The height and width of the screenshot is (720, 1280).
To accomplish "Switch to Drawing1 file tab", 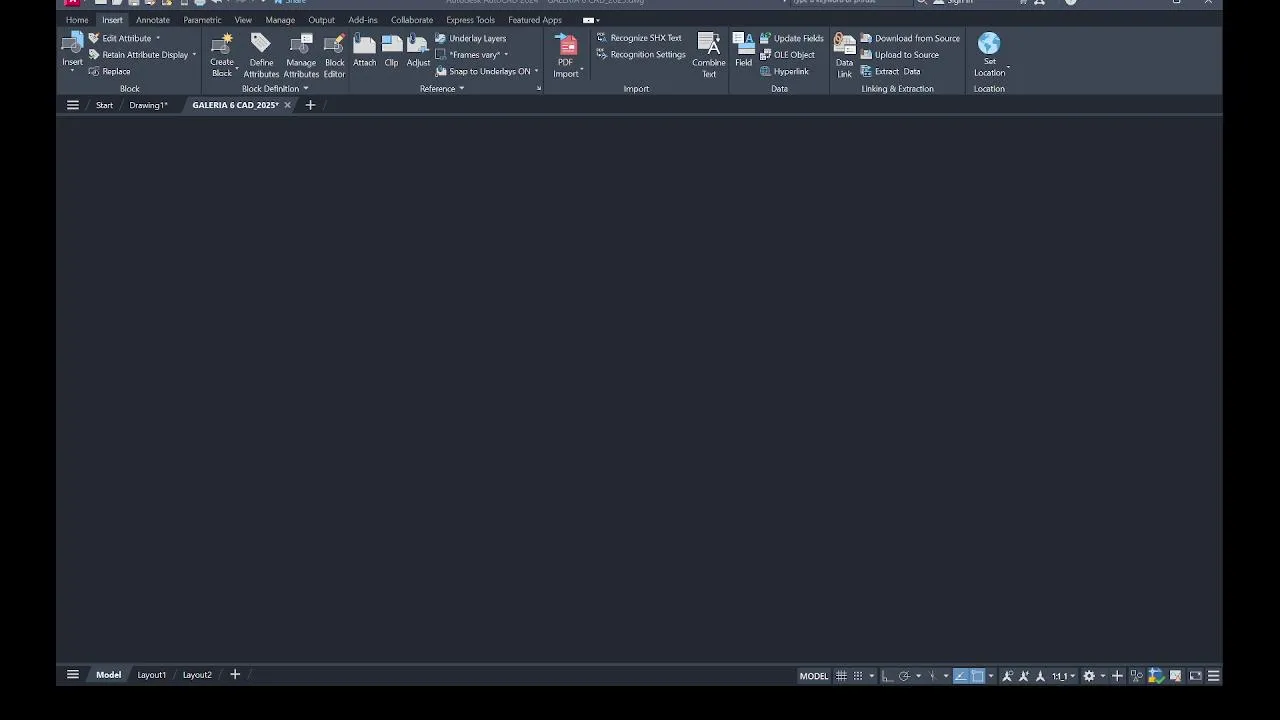I will click(x=148, y=105).
